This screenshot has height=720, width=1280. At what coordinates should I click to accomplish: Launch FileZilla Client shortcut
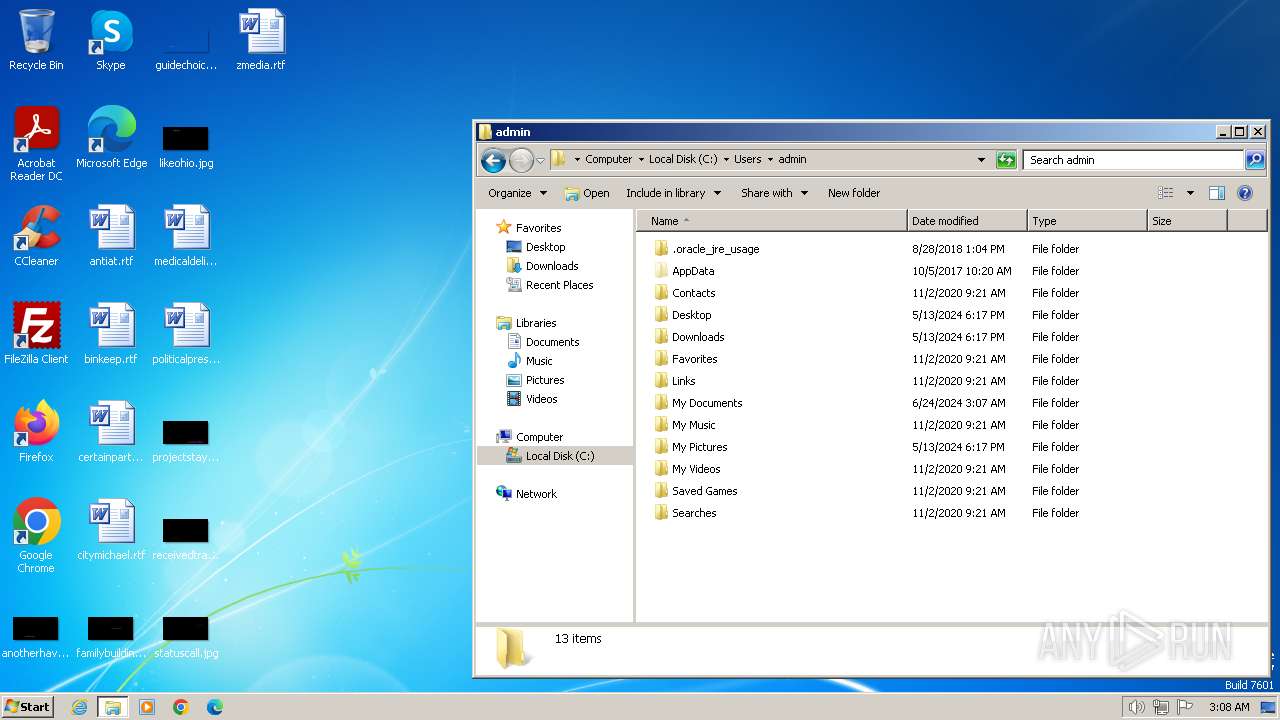click(x=36, y=334)
